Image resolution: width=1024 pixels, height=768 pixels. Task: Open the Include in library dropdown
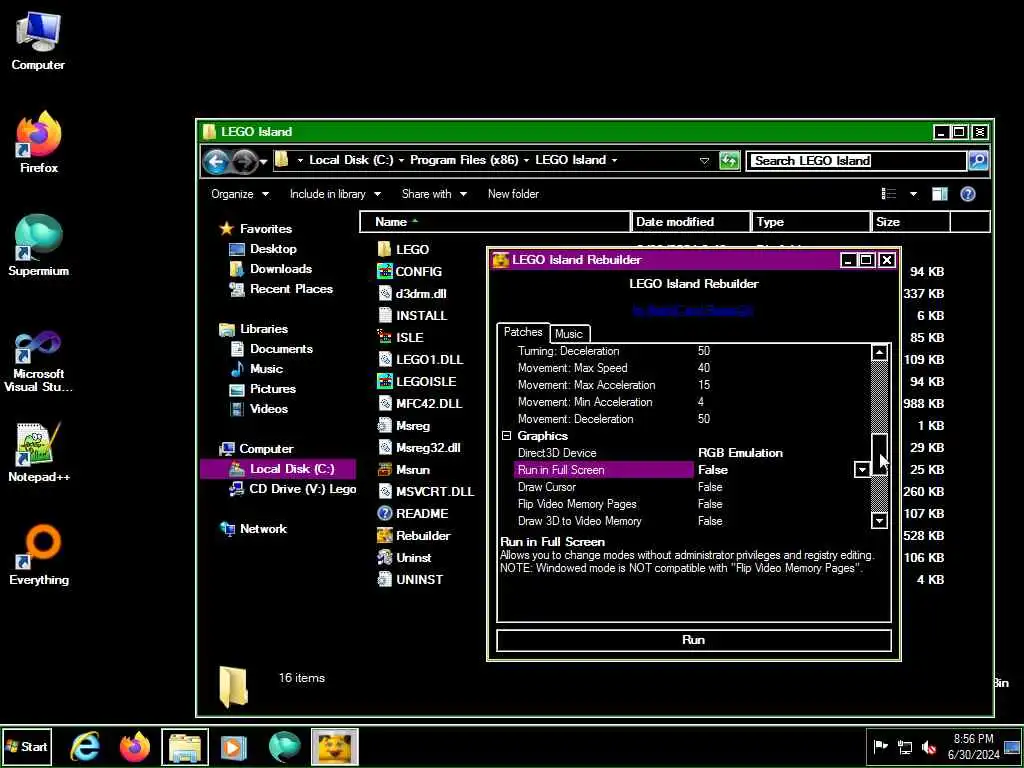coord(335,194)
